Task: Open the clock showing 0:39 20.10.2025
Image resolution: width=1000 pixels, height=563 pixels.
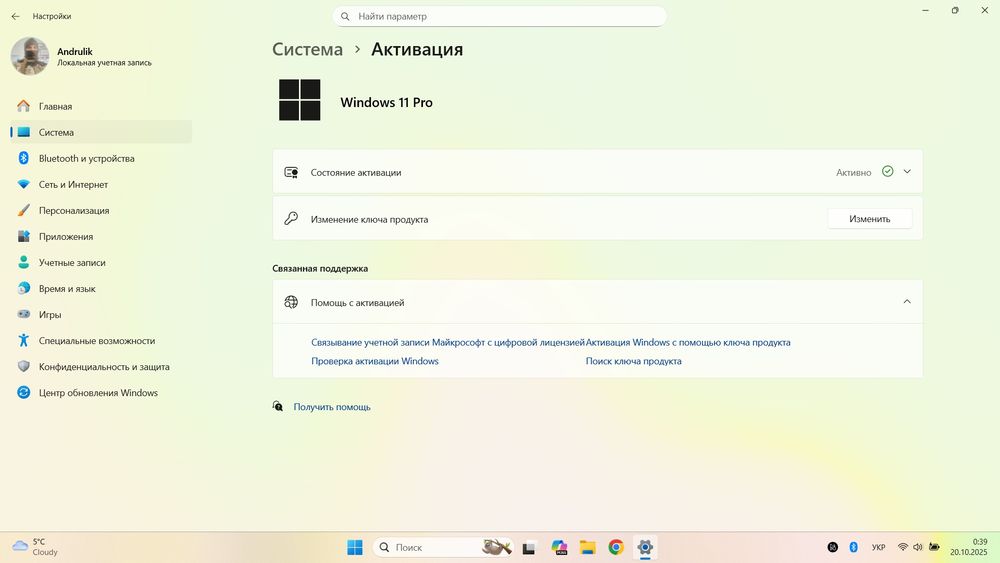Action: (968, 547)
